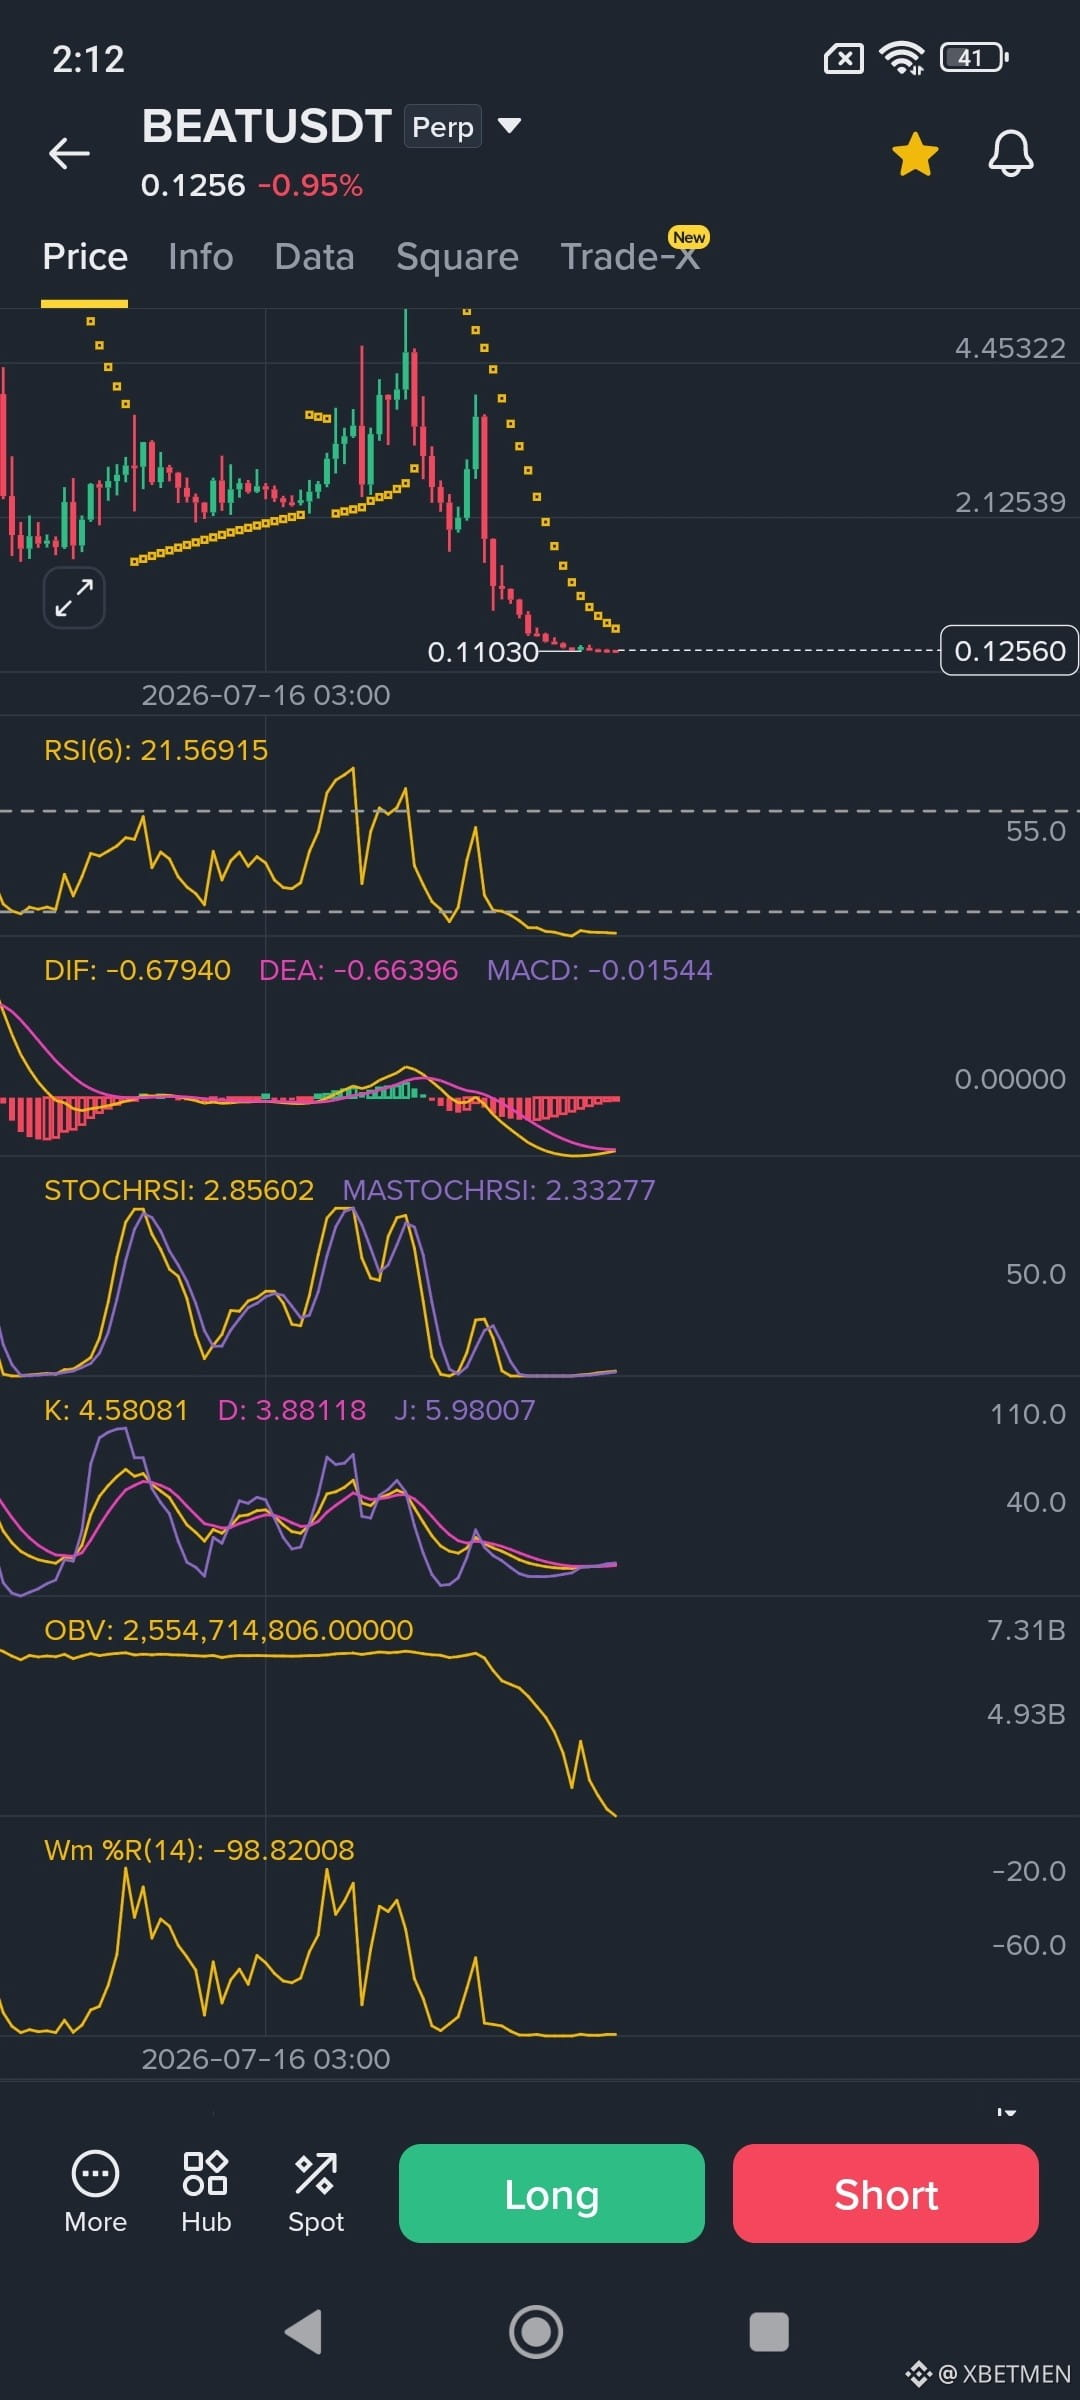Screen dimensions: 1080x2400
Task: Tap the 7.31B OBV axis label
Action: 1026,1630
